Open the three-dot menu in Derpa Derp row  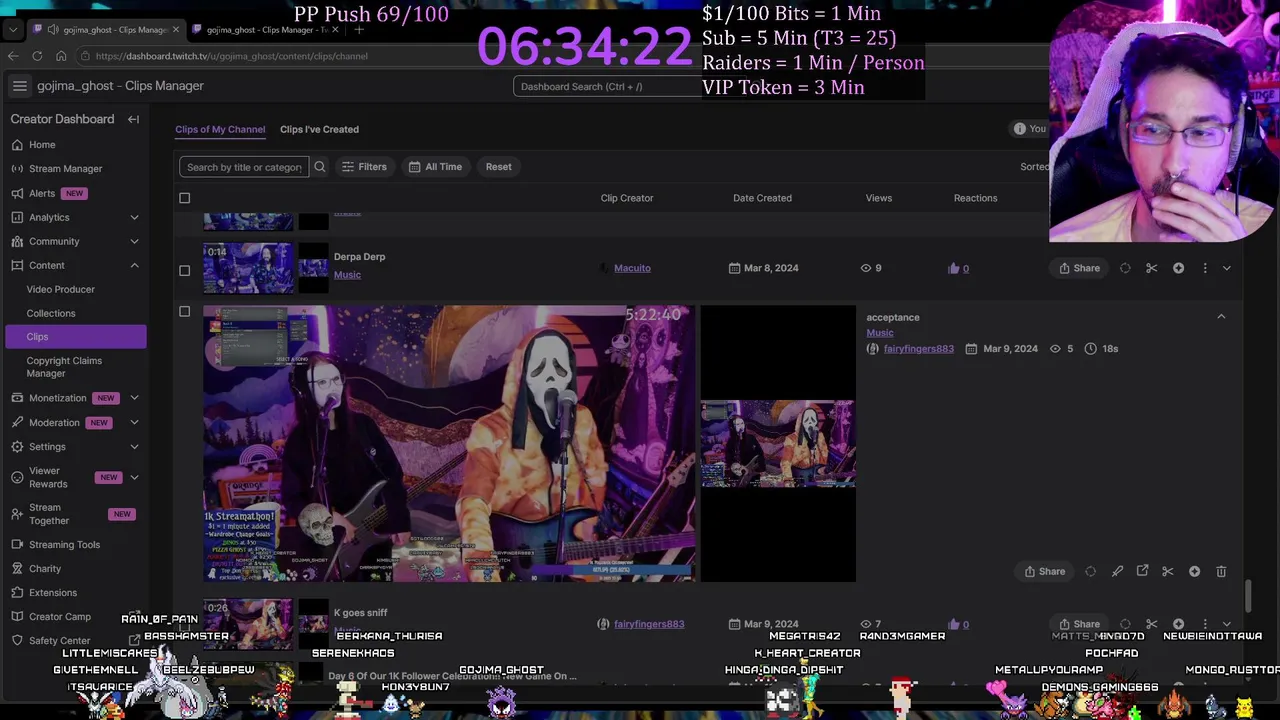click(x=1205, y=268)
